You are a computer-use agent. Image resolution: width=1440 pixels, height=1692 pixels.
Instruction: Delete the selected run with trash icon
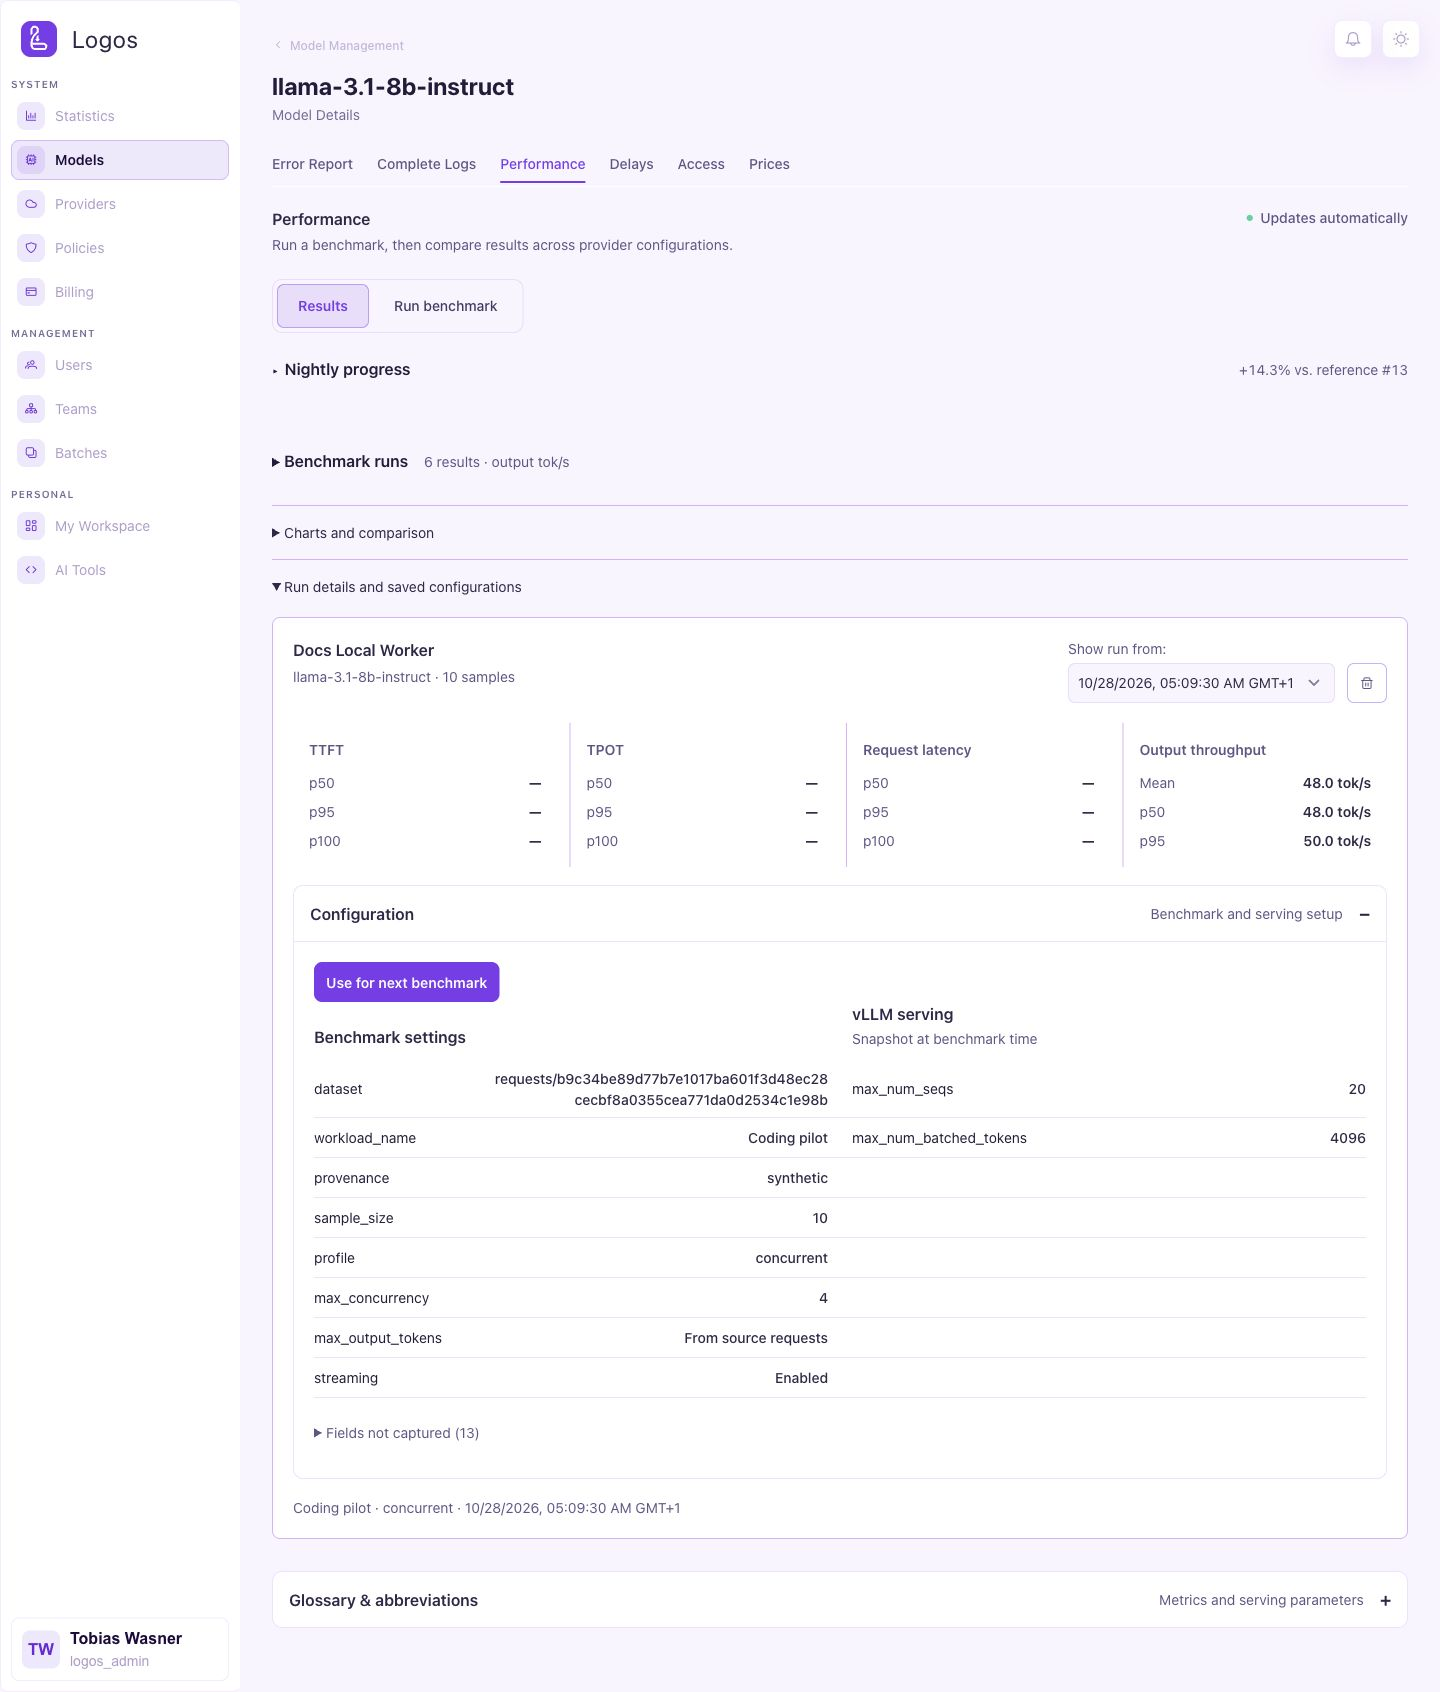pyautogui.click(x=1367, y=683)
